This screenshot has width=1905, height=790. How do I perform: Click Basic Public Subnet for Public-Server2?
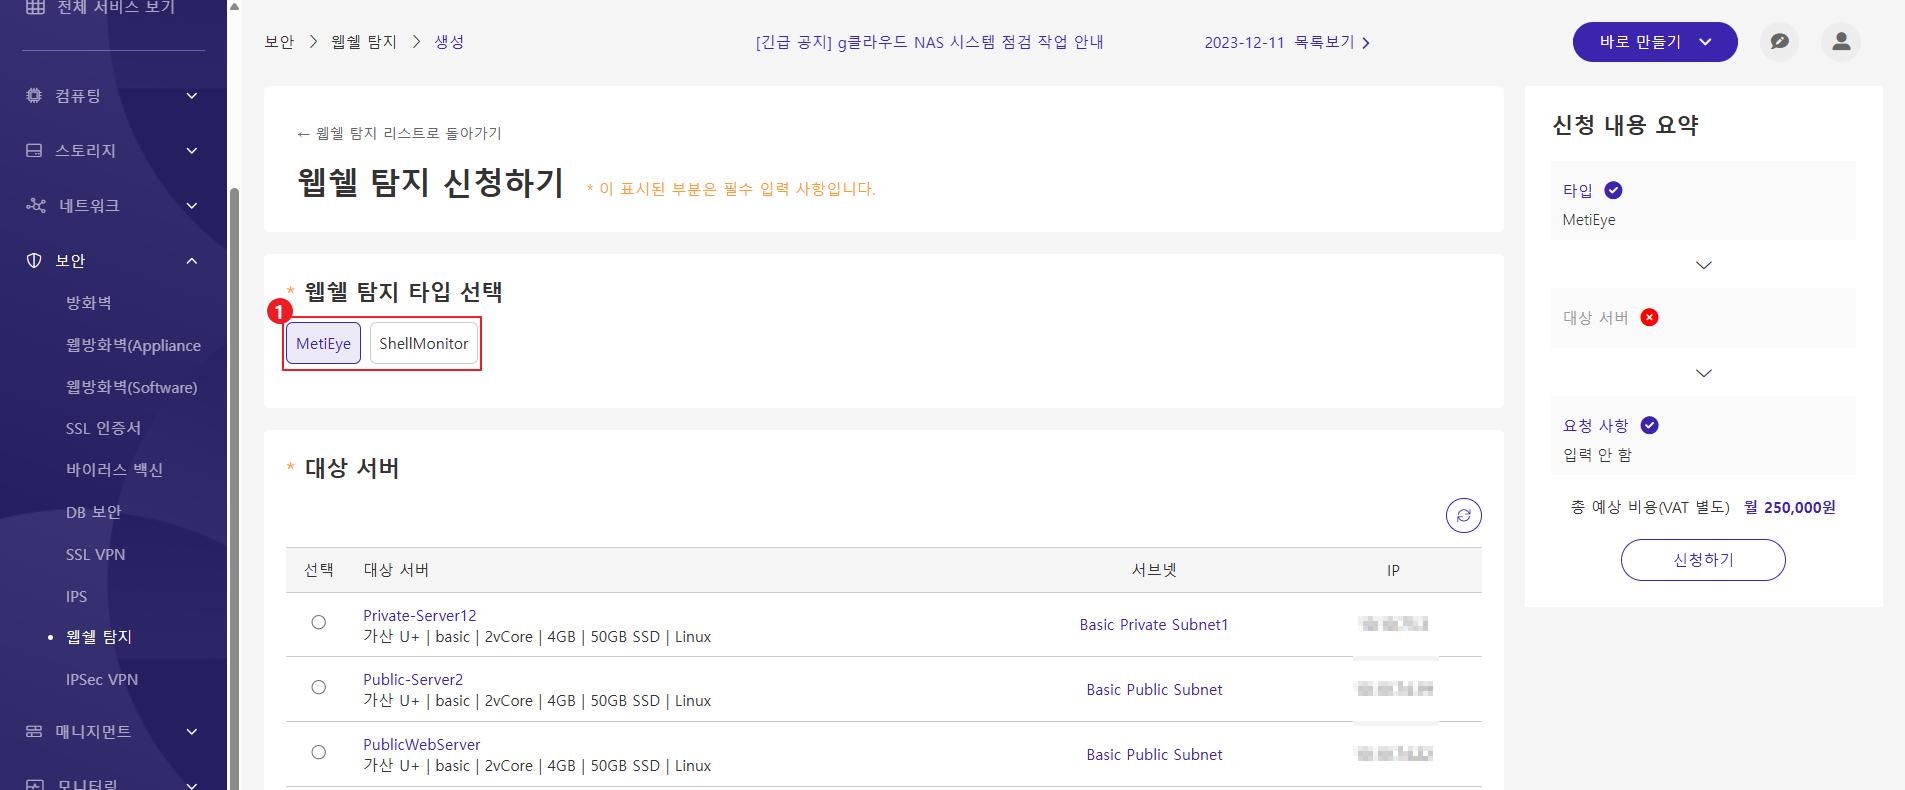(1154, 689)
